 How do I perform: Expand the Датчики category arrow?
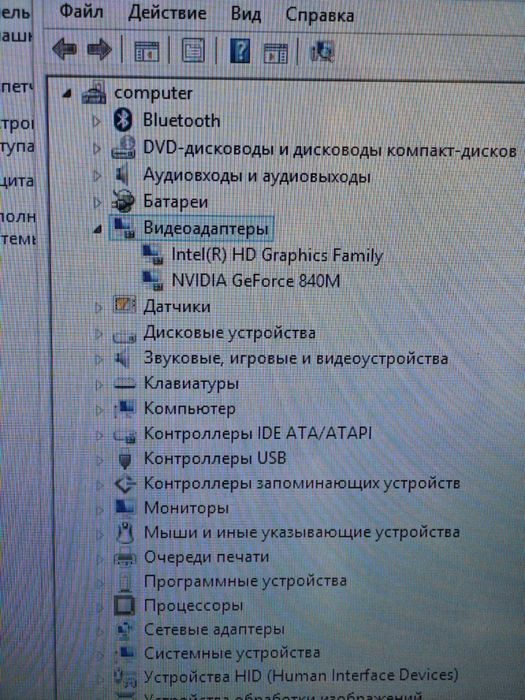[98, 307]
